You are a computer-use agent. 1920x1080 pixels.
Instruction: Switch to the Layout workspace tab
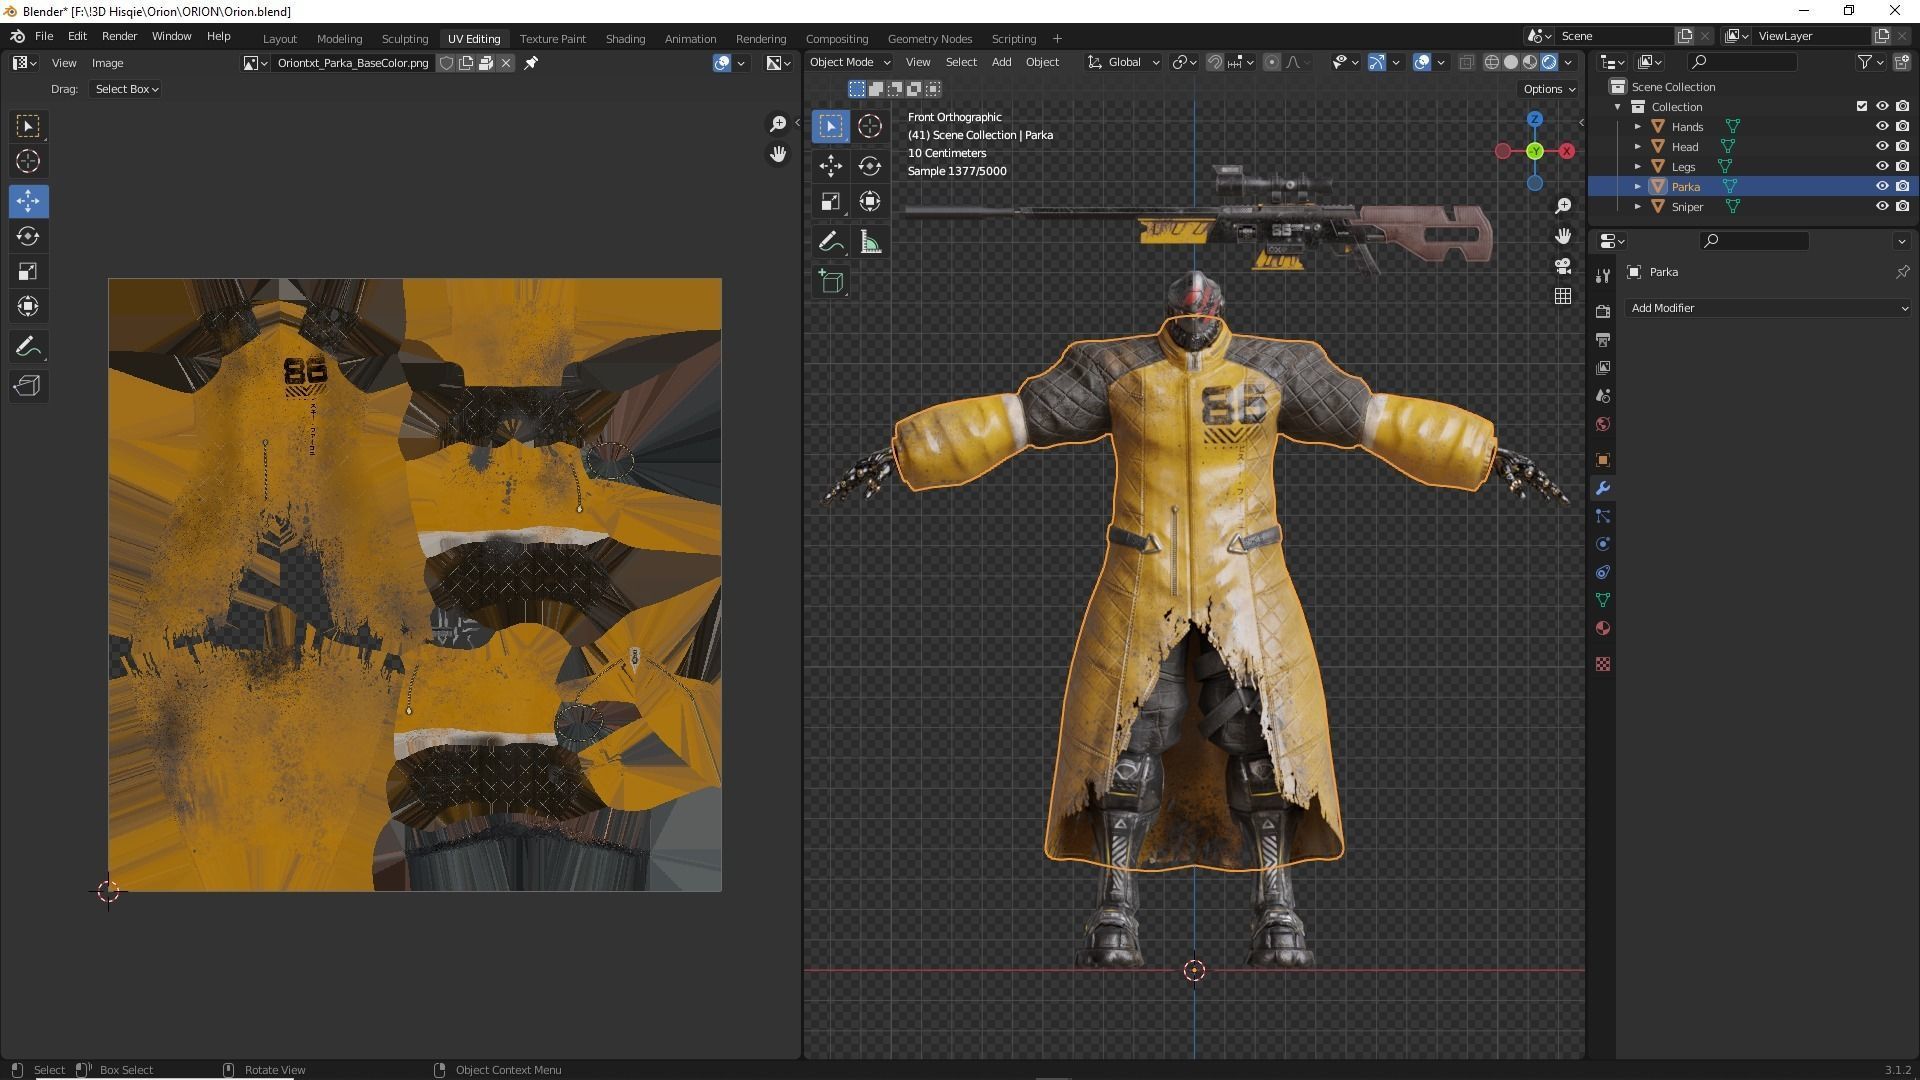pyautogui.click(x=280, y=39)
